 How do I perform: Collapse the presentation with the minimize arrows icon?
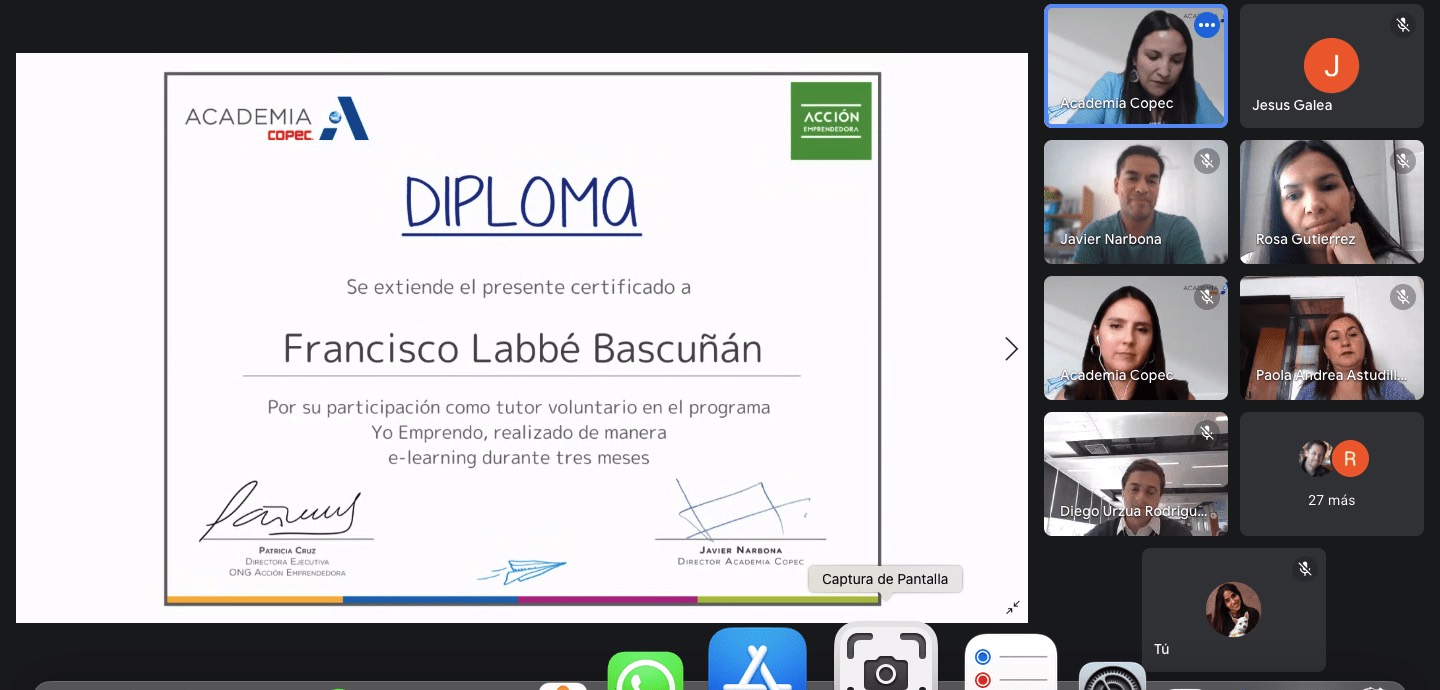click(x=1013, y=607)
